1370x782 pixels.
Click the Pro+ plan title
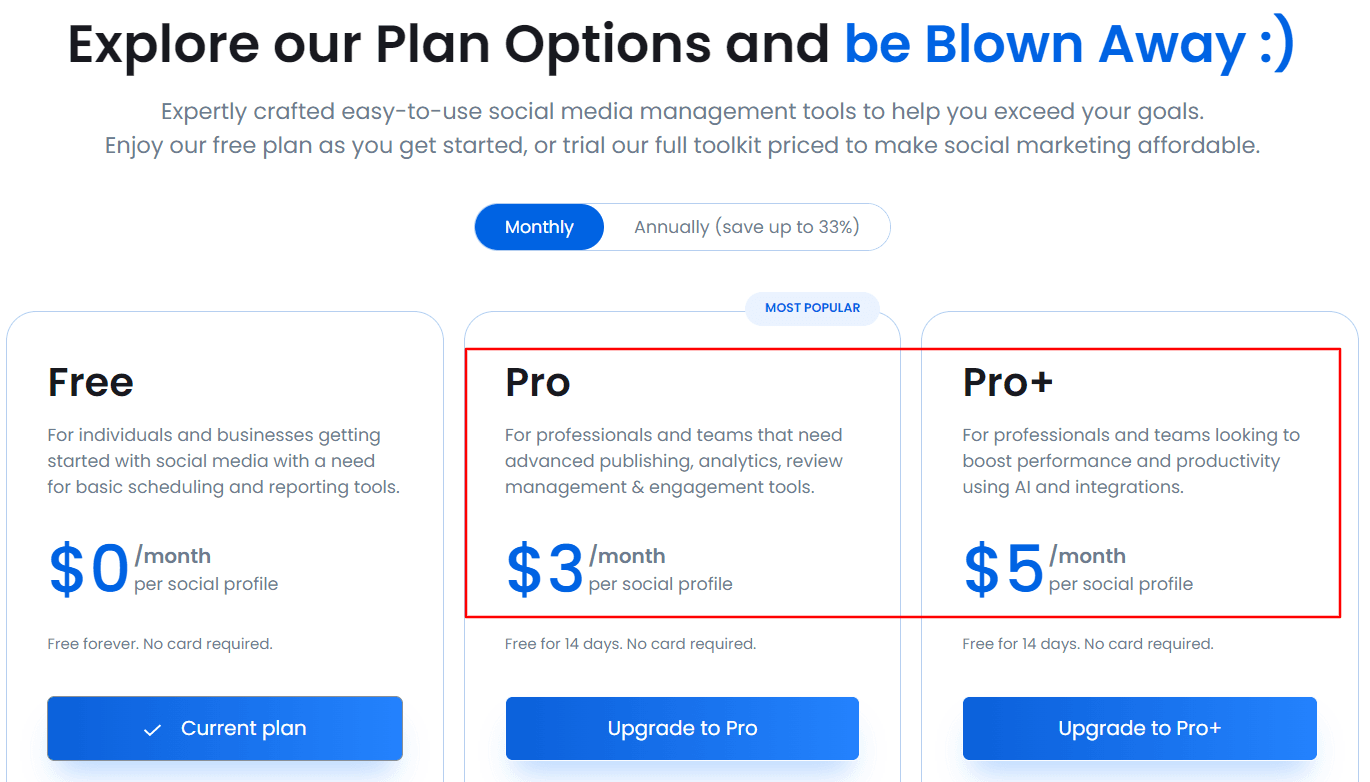tap(1007, 382)
